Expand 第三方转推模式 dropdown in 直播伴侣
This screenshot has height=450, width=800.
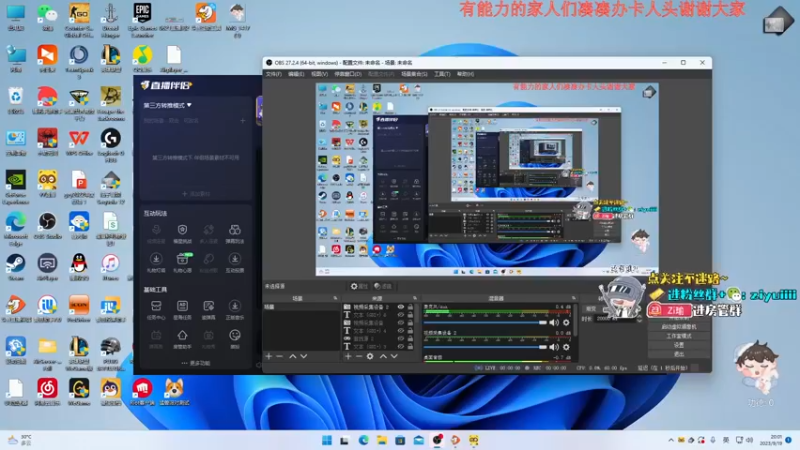click(x=167, y=105)
